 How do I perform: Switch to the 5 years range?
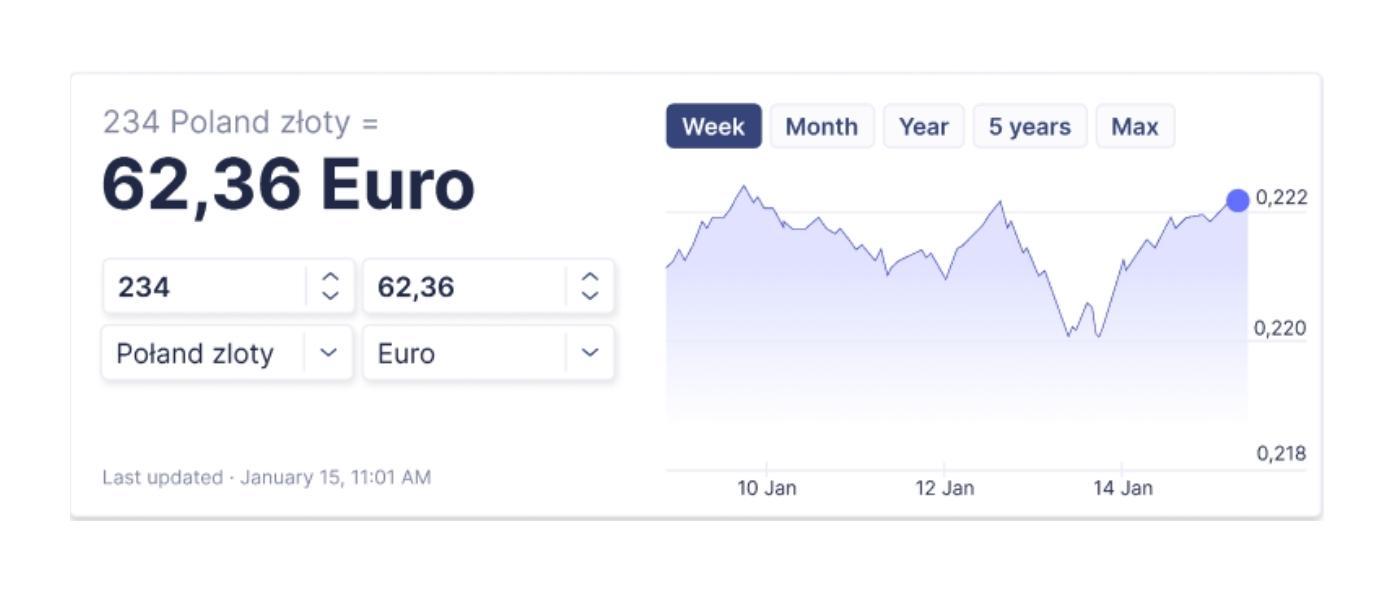(1029, 127)
